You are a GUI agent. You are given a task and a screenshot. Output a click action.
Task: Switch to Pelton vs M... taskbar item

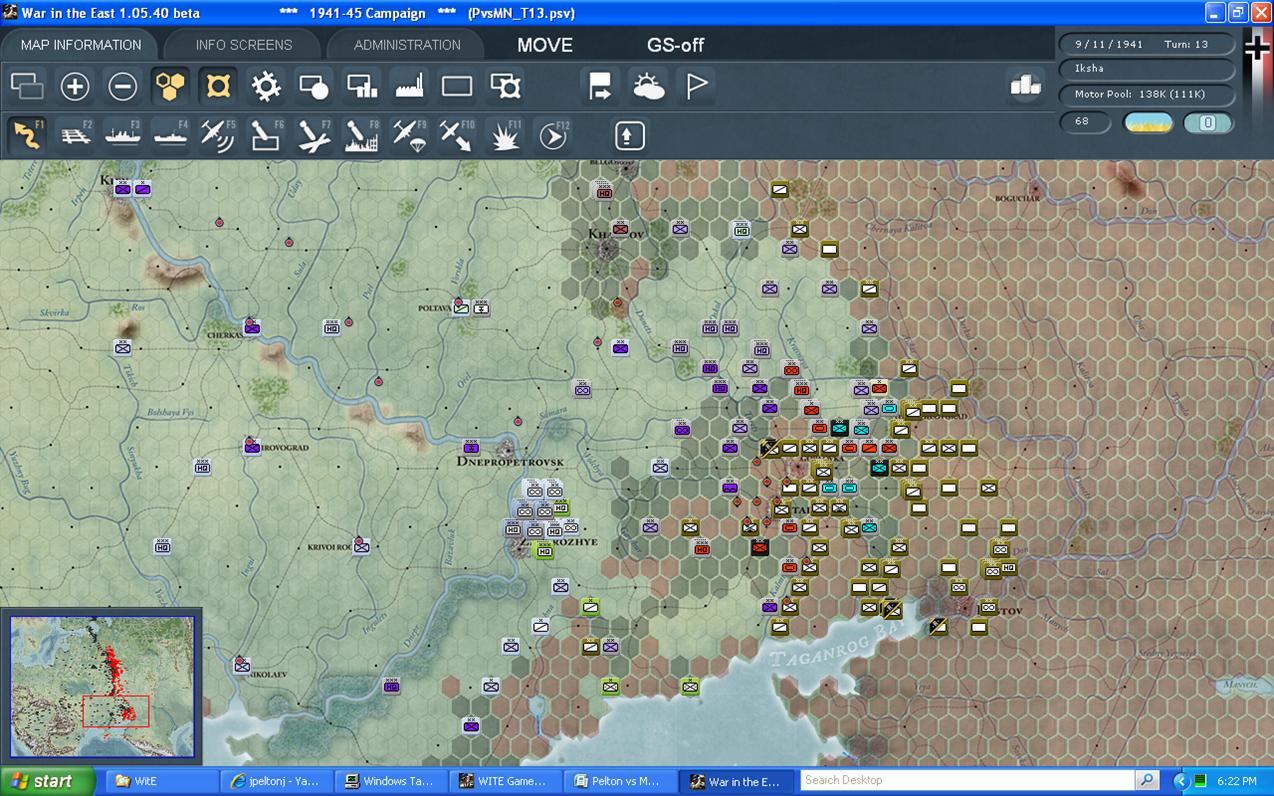click(620, 781)
